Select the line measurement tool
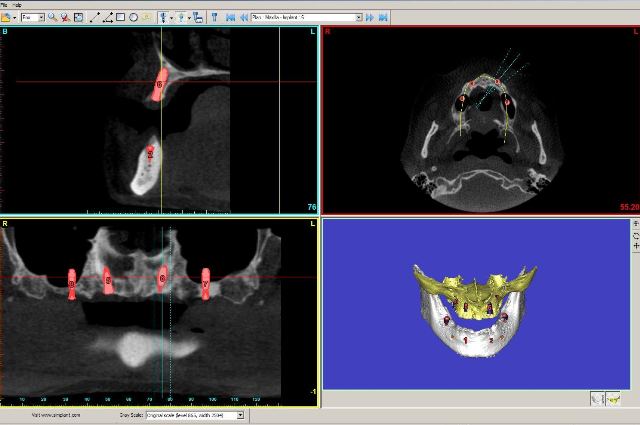This screenshot has height=425, width=640. [x=95, y=17]
